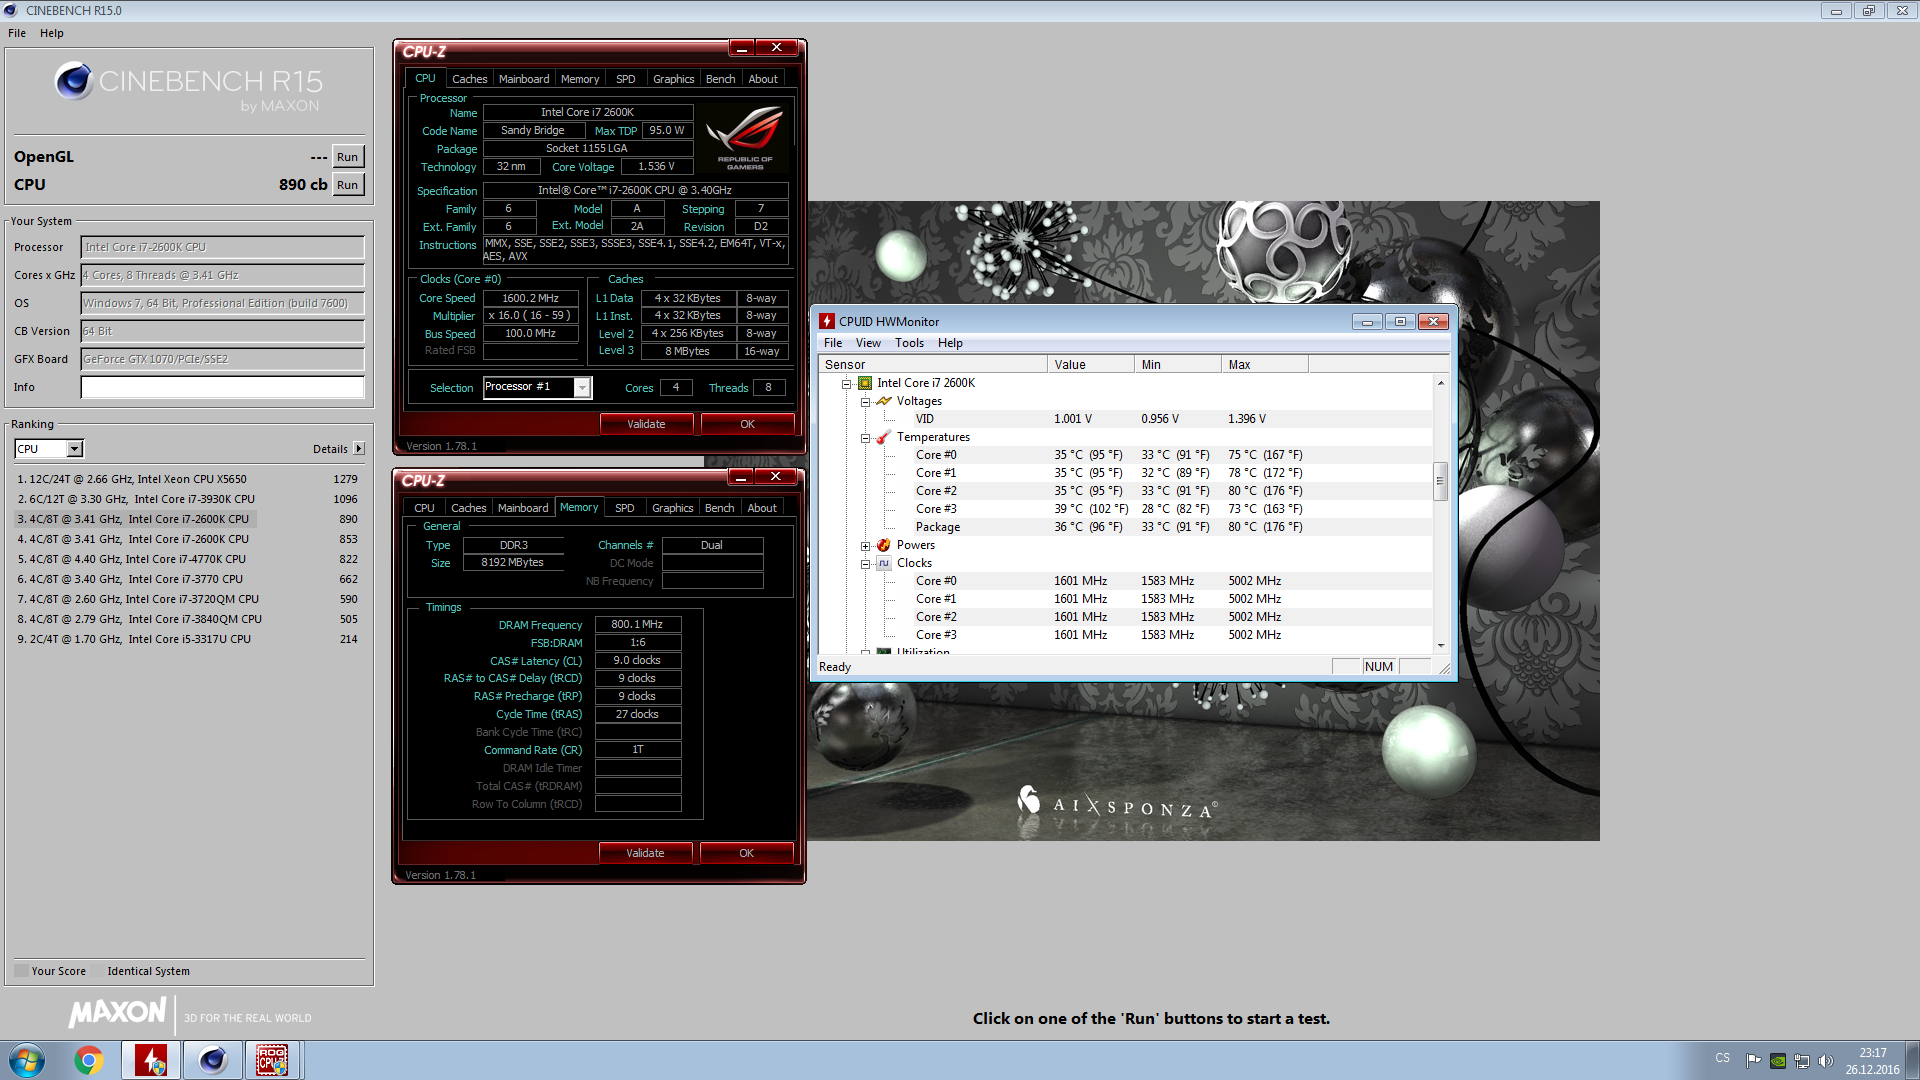Open About tab in upper CPU-Z window
Screen dimensions: 1920x1080
pyautogui.click(x=763, y=79)
